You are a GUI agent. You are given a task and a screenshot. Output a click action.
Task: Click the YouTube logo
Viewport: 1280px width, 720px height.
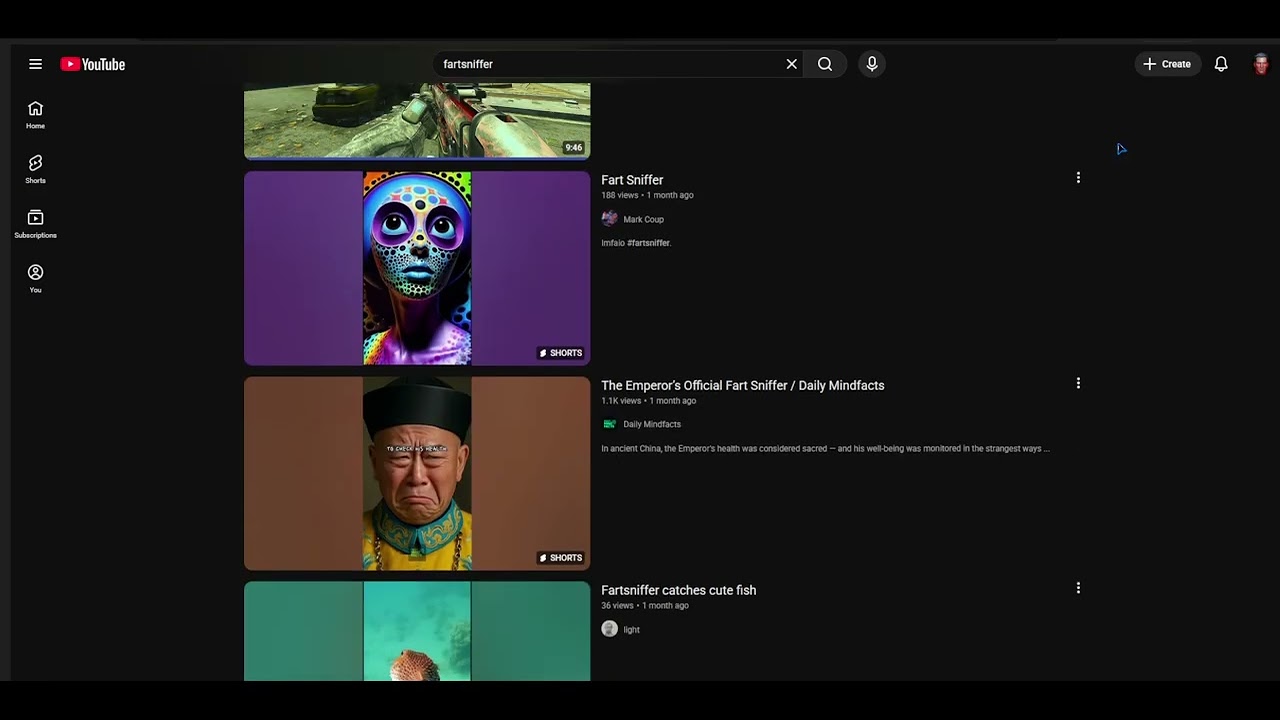coord(92,64)
